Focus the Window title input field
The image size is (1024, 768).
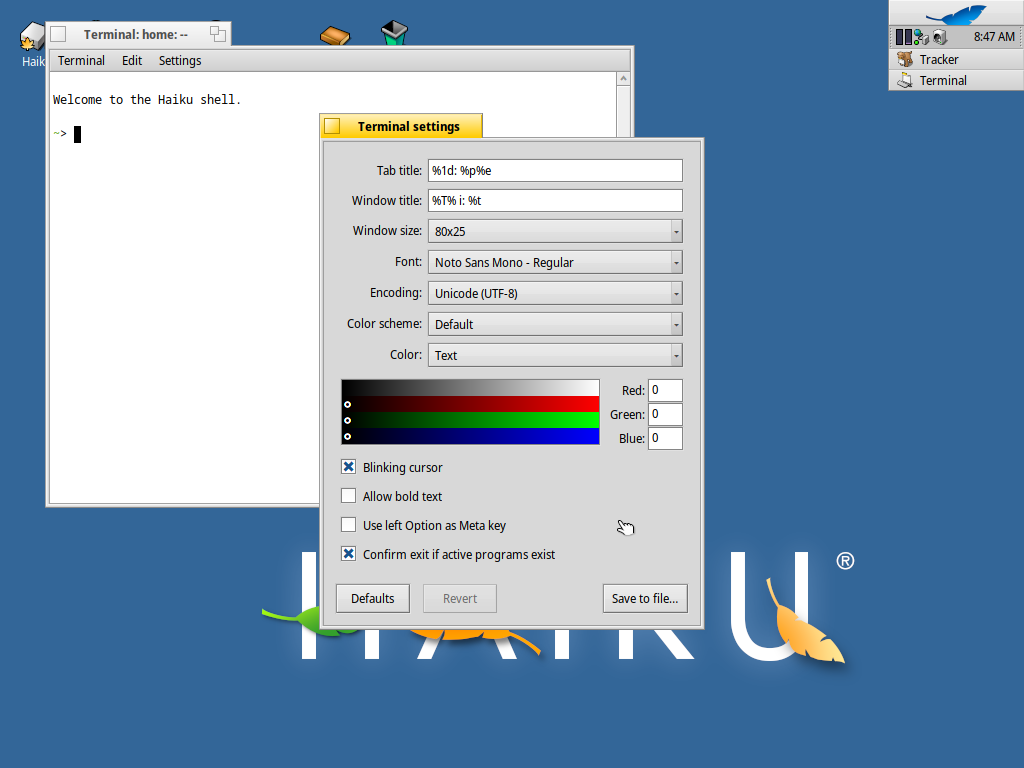555,200
